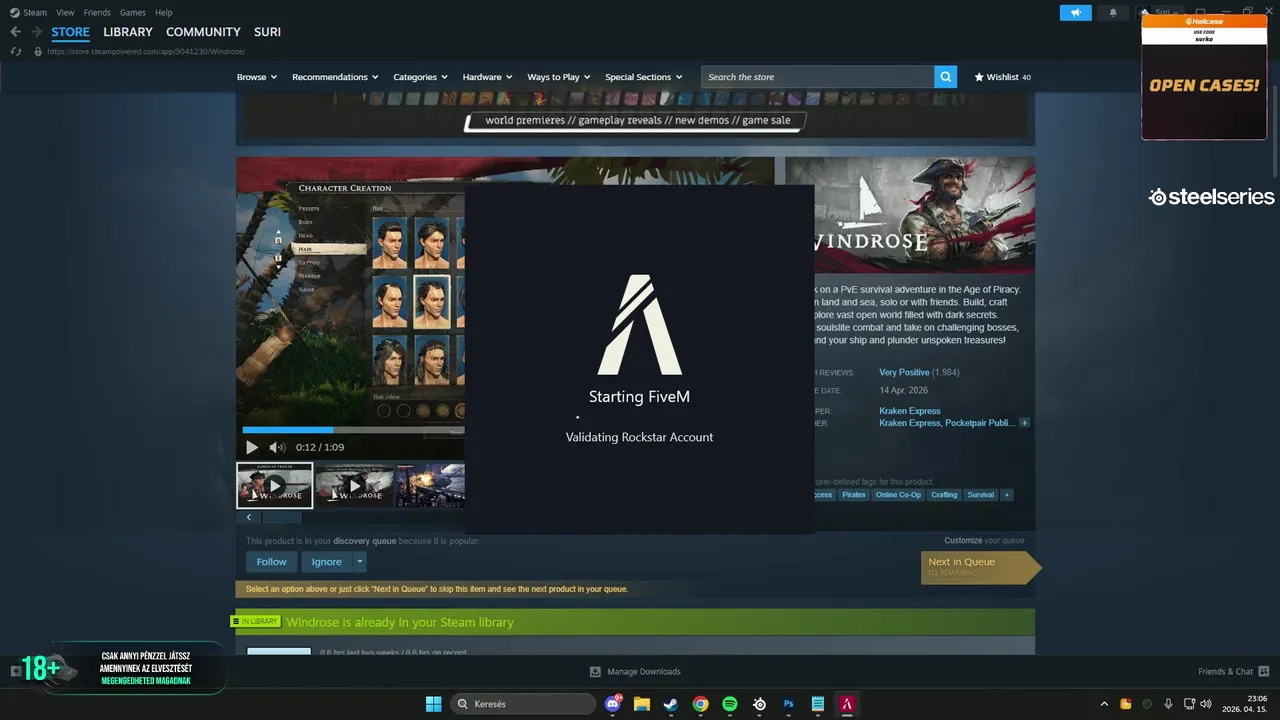Open the Ignore options dropdown arrow
Screen dimensions: 1280x720
(360, 562)
